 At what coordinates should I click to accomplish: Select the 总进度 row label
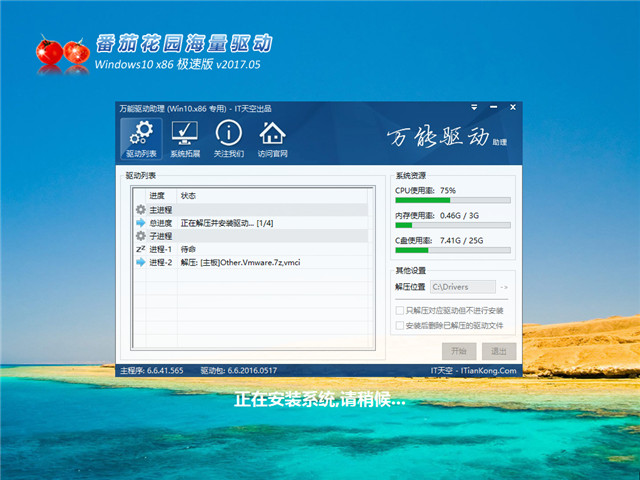[x=160, y=223]
